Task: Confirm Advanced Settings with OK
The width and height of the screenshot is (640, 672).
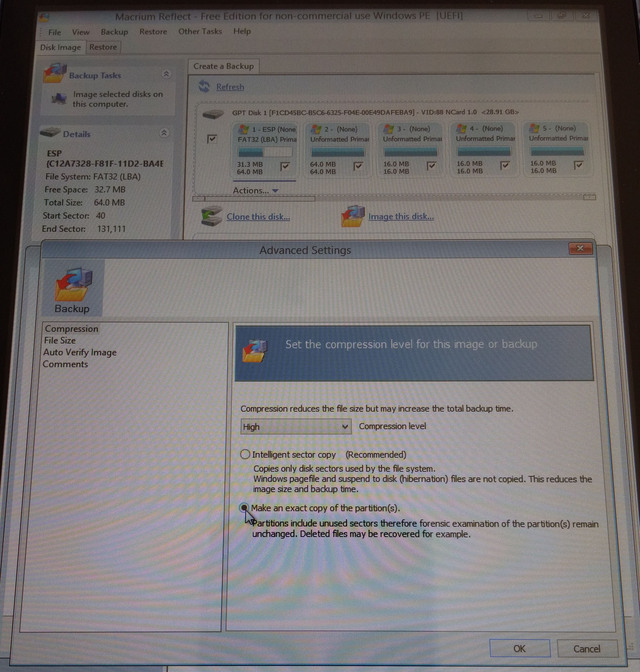Action: pos(520,648)
